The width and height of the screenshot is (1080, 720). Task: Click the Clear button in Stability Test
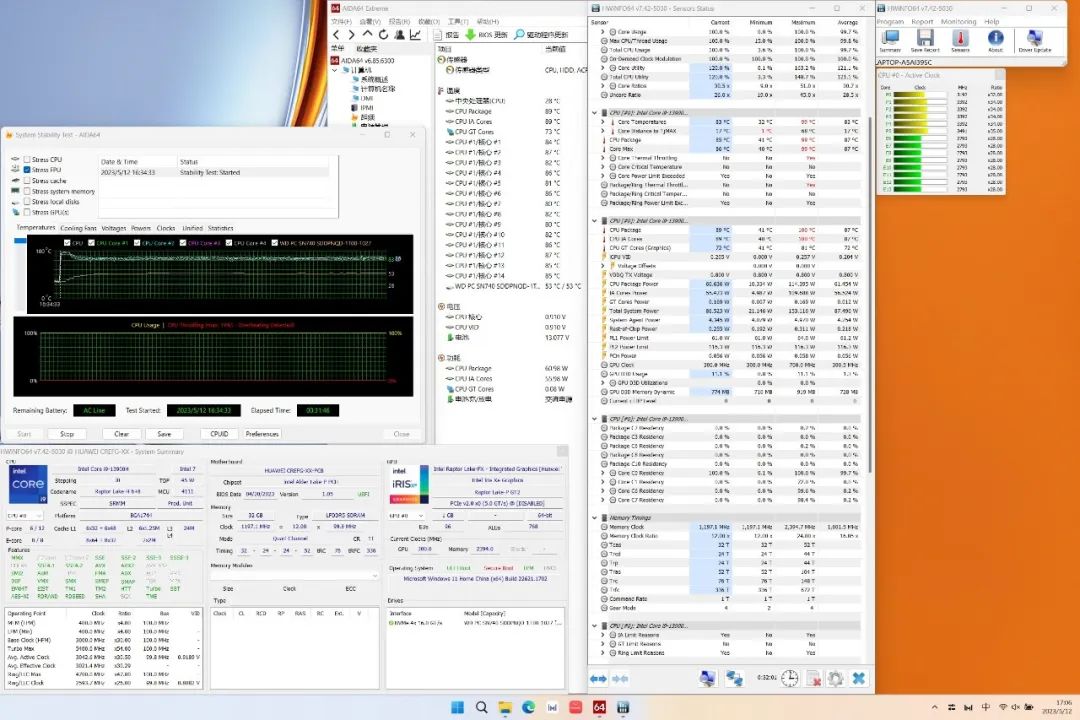coord(122,434)
